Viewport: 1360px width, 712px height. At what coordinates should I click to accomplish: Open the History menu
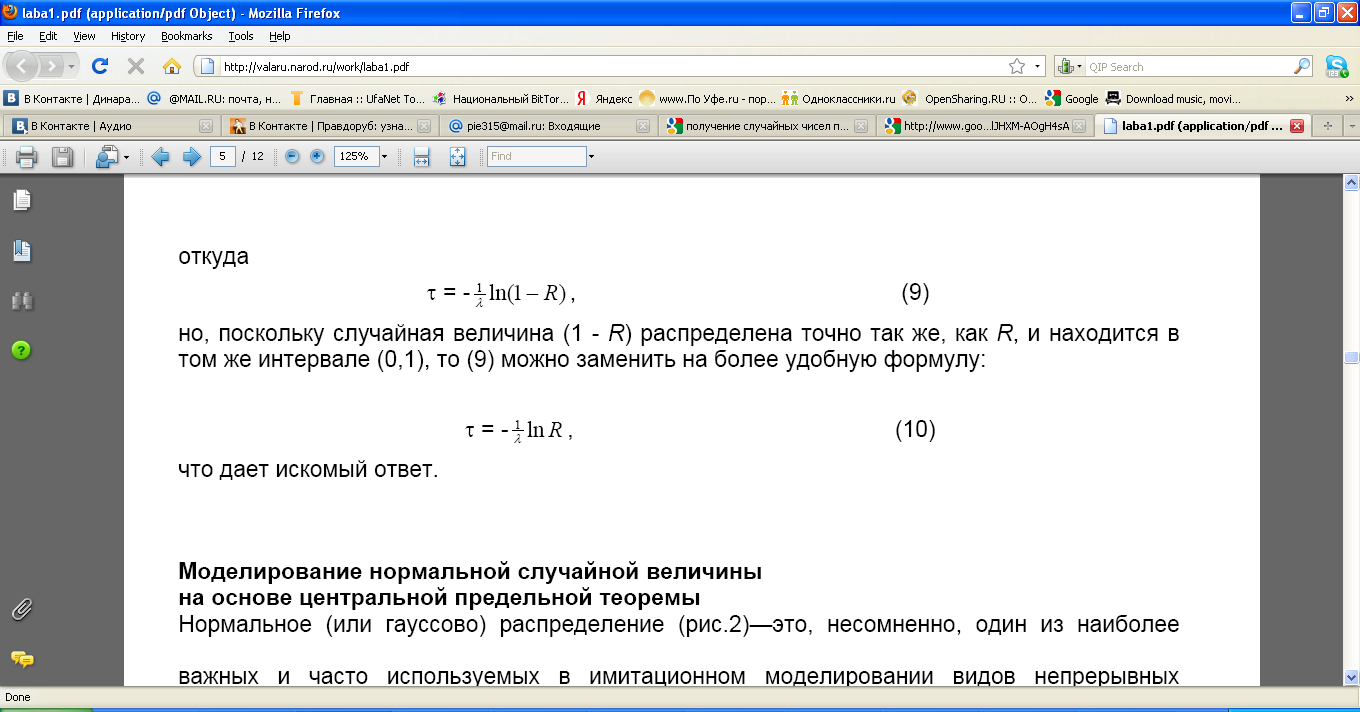pyautogui.click(x=128, y=36)
